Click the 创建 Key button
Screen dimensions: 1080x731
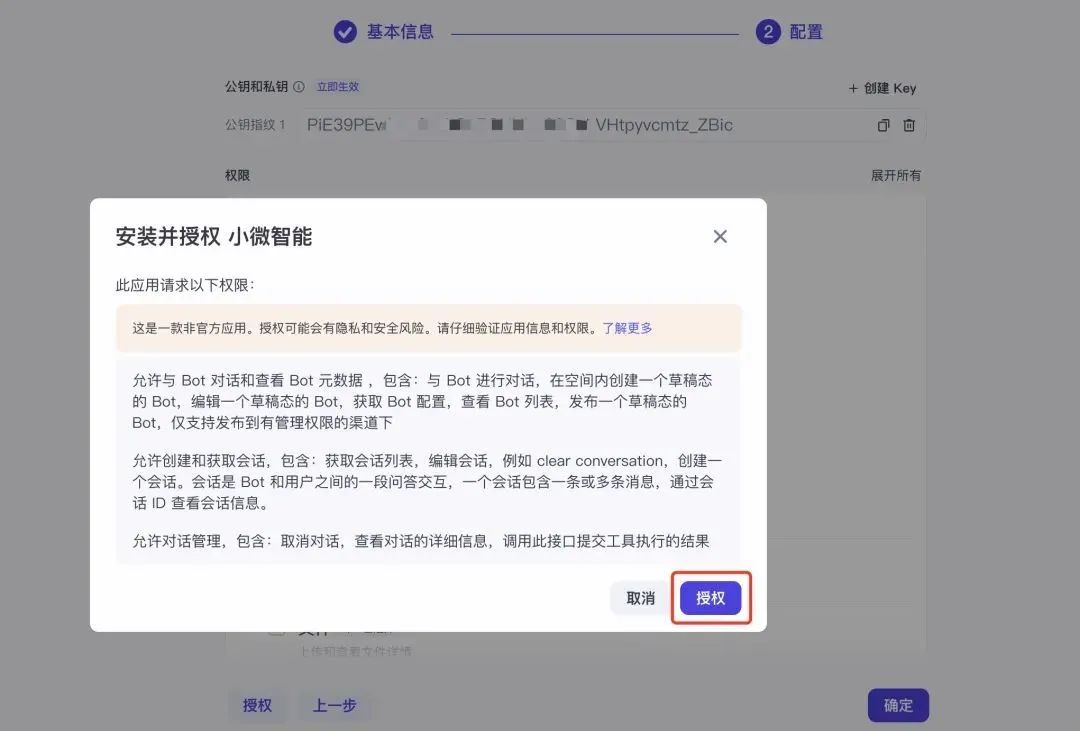pyautogui.click(x=882, y=88)
